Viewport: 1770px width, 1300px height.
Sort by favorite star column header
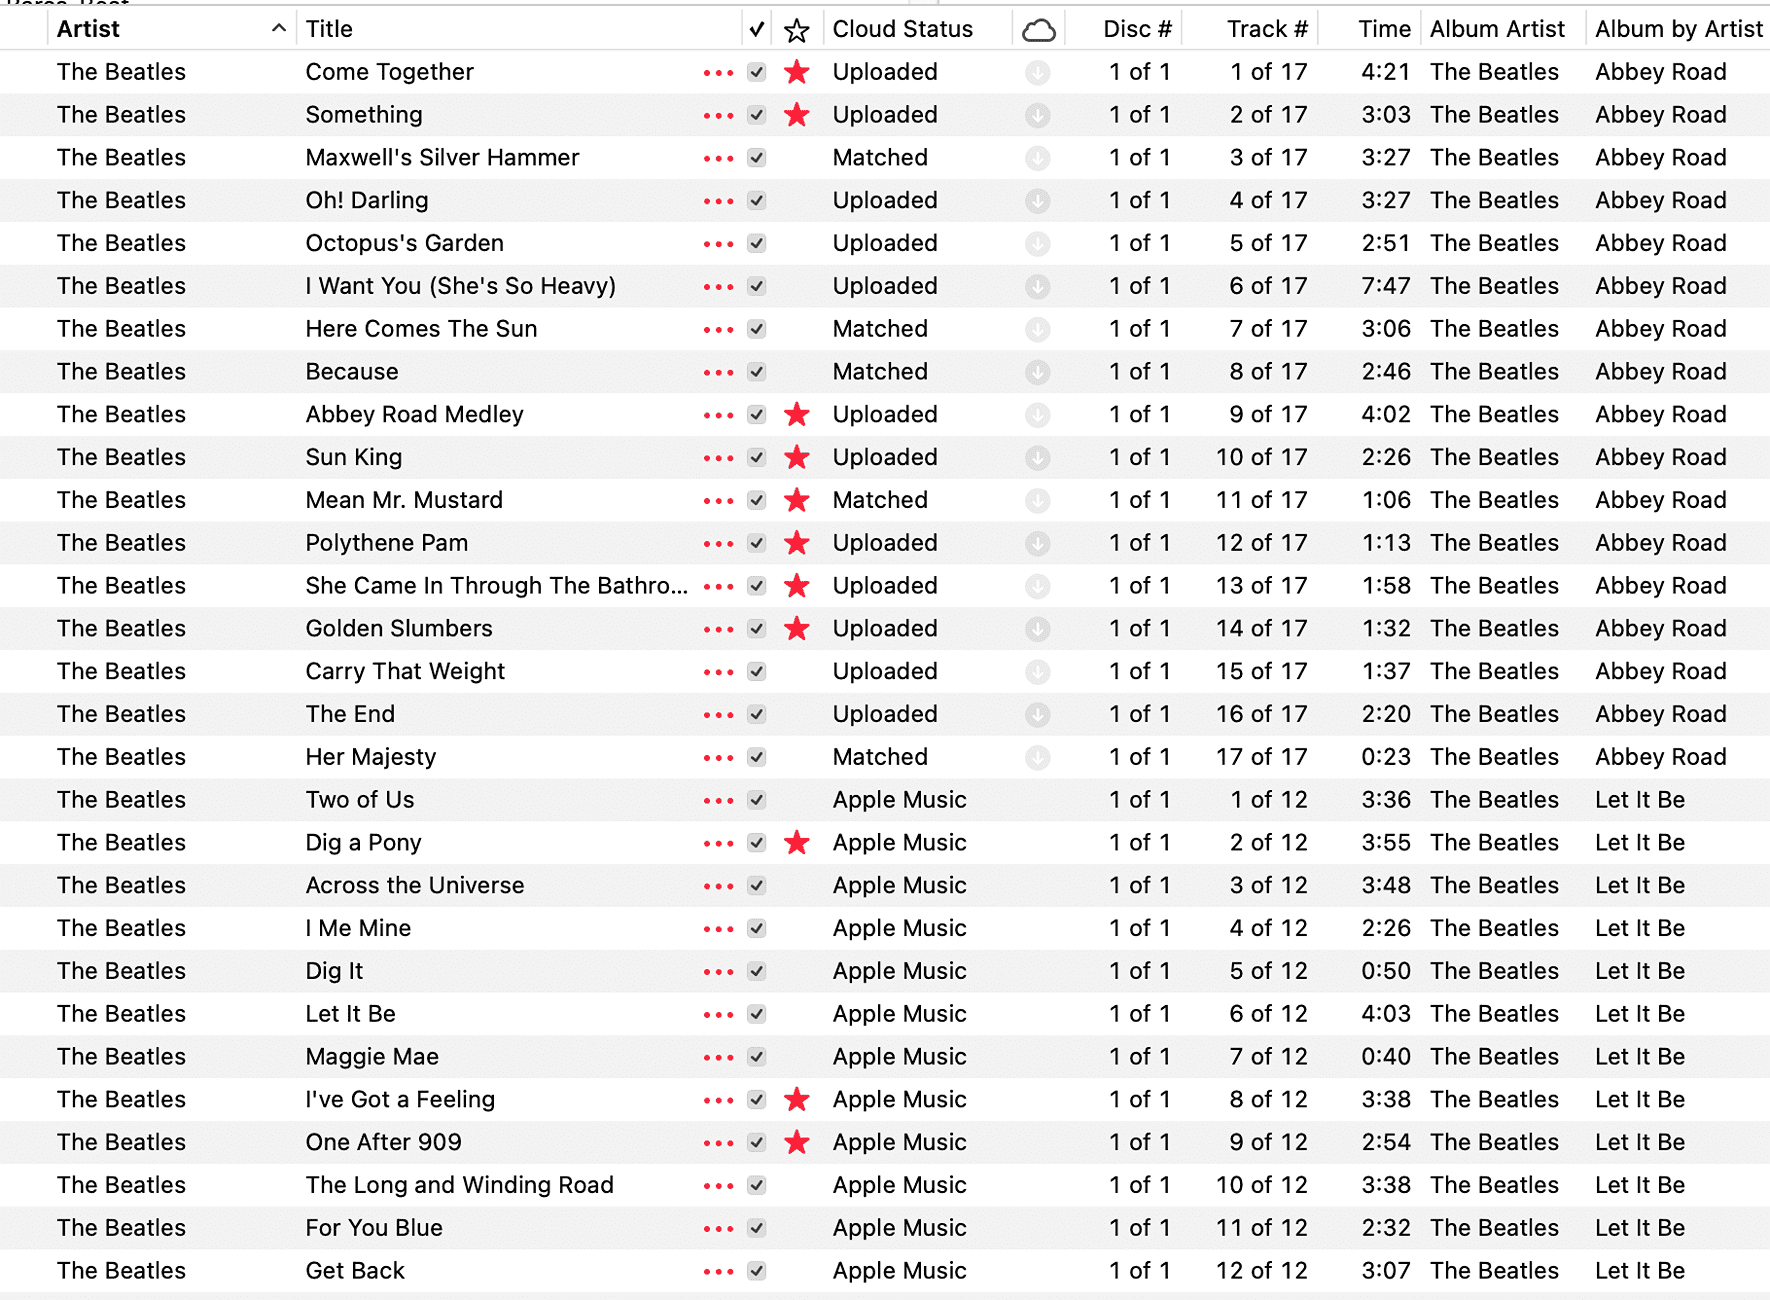point(797,30)
